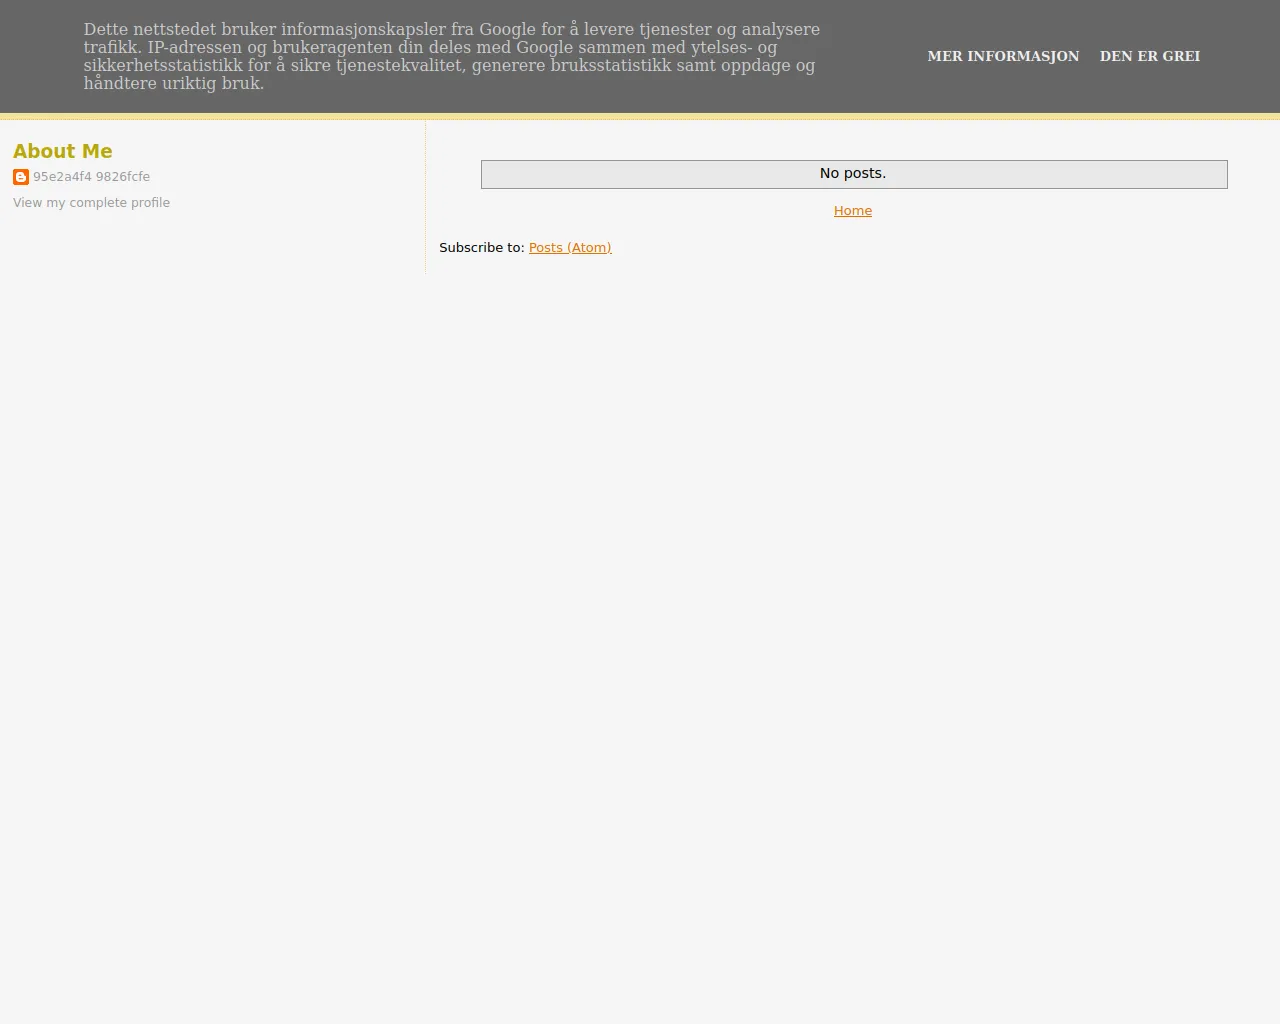Open the 95e2a4f4 9826fcfe profile link
The width and height of the screenshot is (1280, 1024).
click(x=91, y=177)
